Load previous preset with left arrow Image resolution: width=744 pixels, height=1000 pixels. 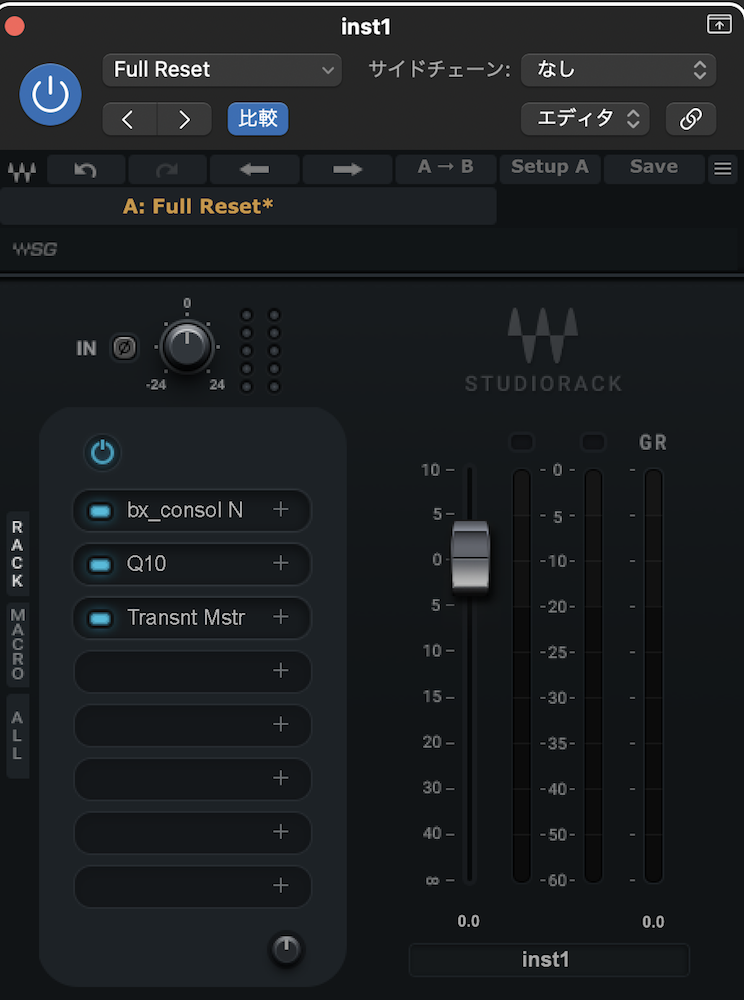(x=254, y=170)
